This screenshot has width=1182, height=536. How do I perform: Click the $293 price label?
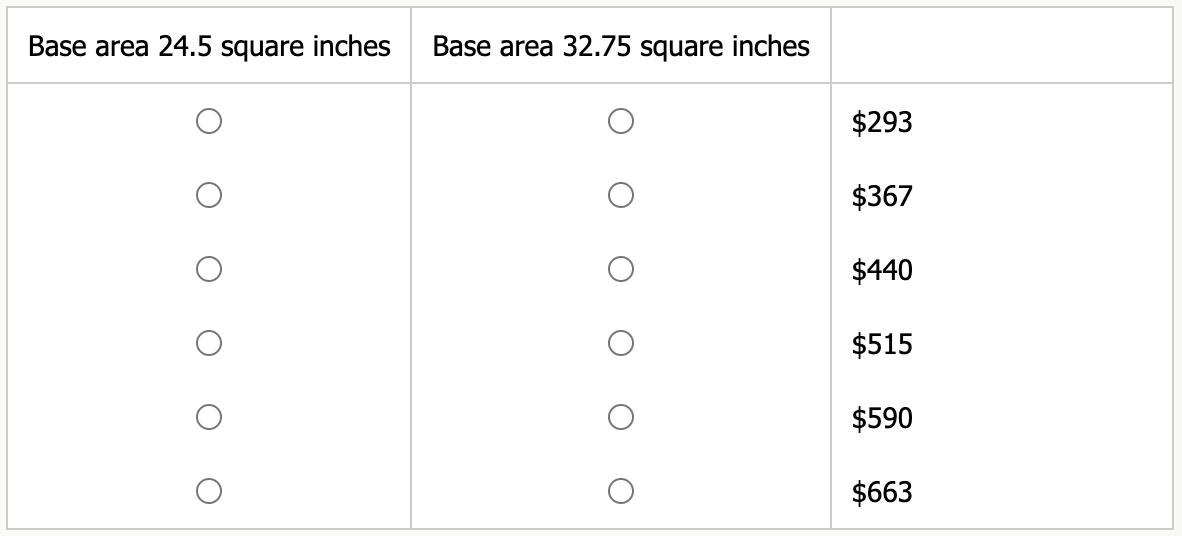tap(882, 122)
